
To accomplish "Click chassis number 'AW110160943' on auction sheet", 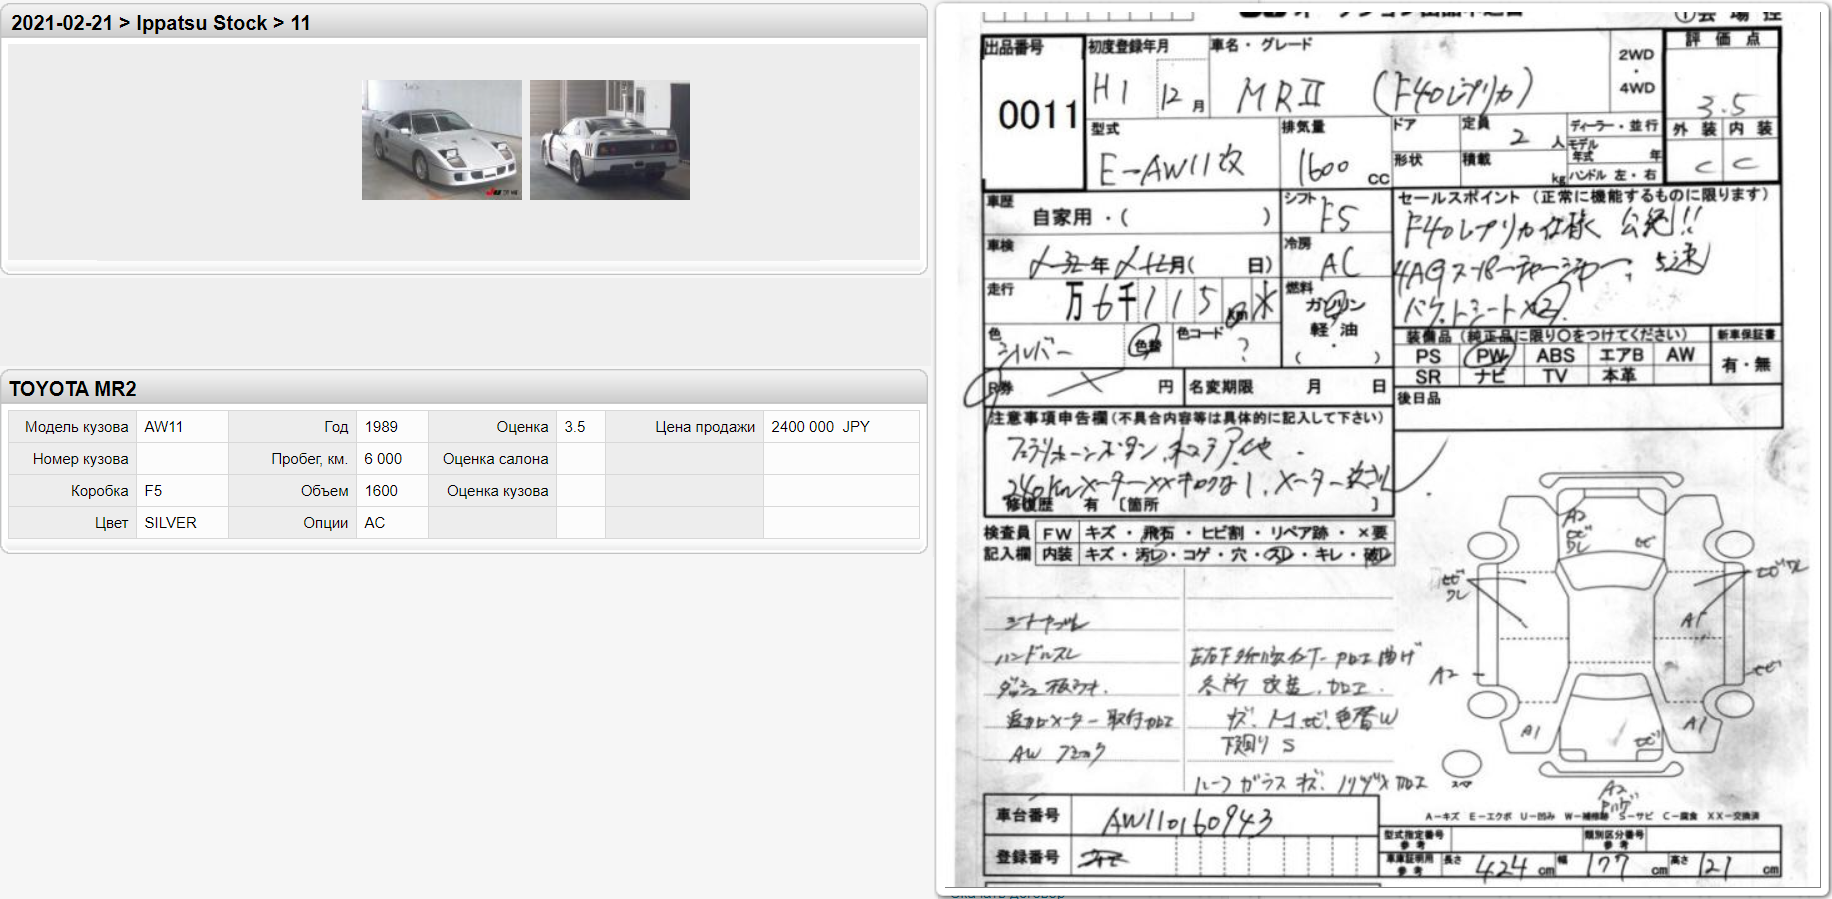I will [1188, 822].
